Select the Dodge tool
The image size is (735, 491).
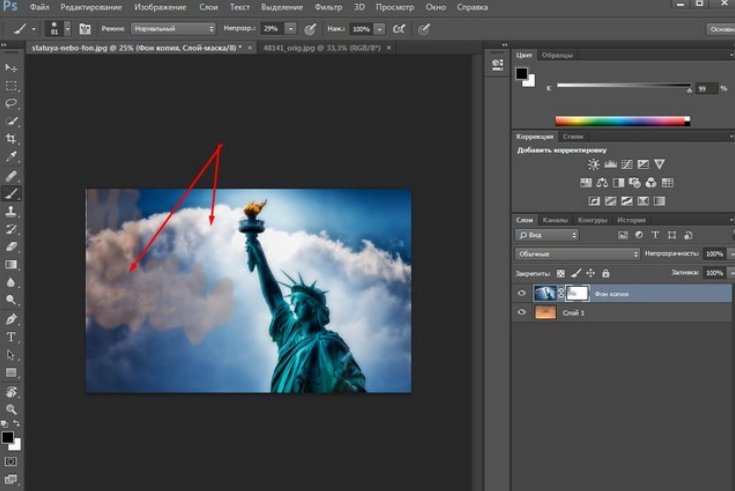point(11,300)
